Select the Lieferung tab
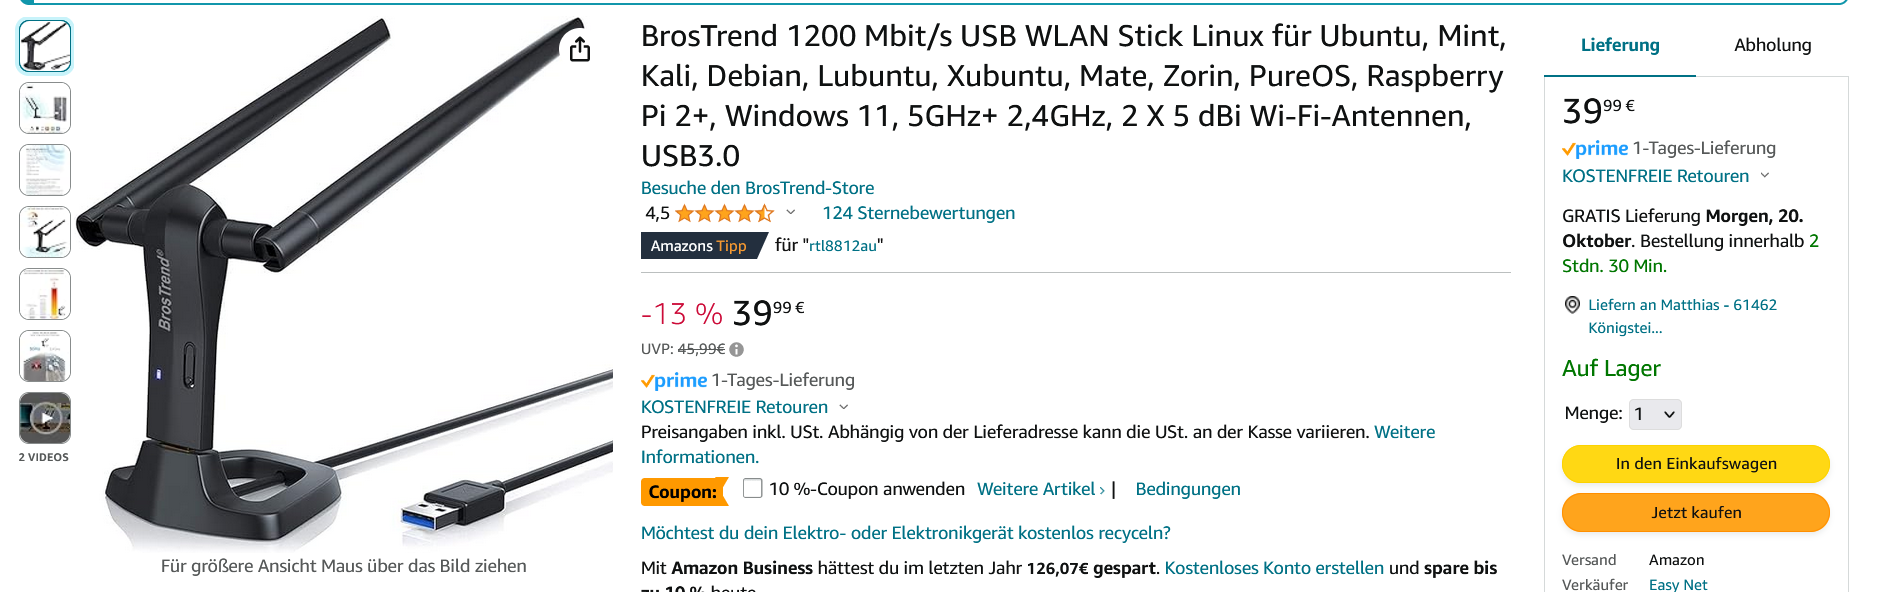The image size is (1891, 592). (x=1620, y=45)
